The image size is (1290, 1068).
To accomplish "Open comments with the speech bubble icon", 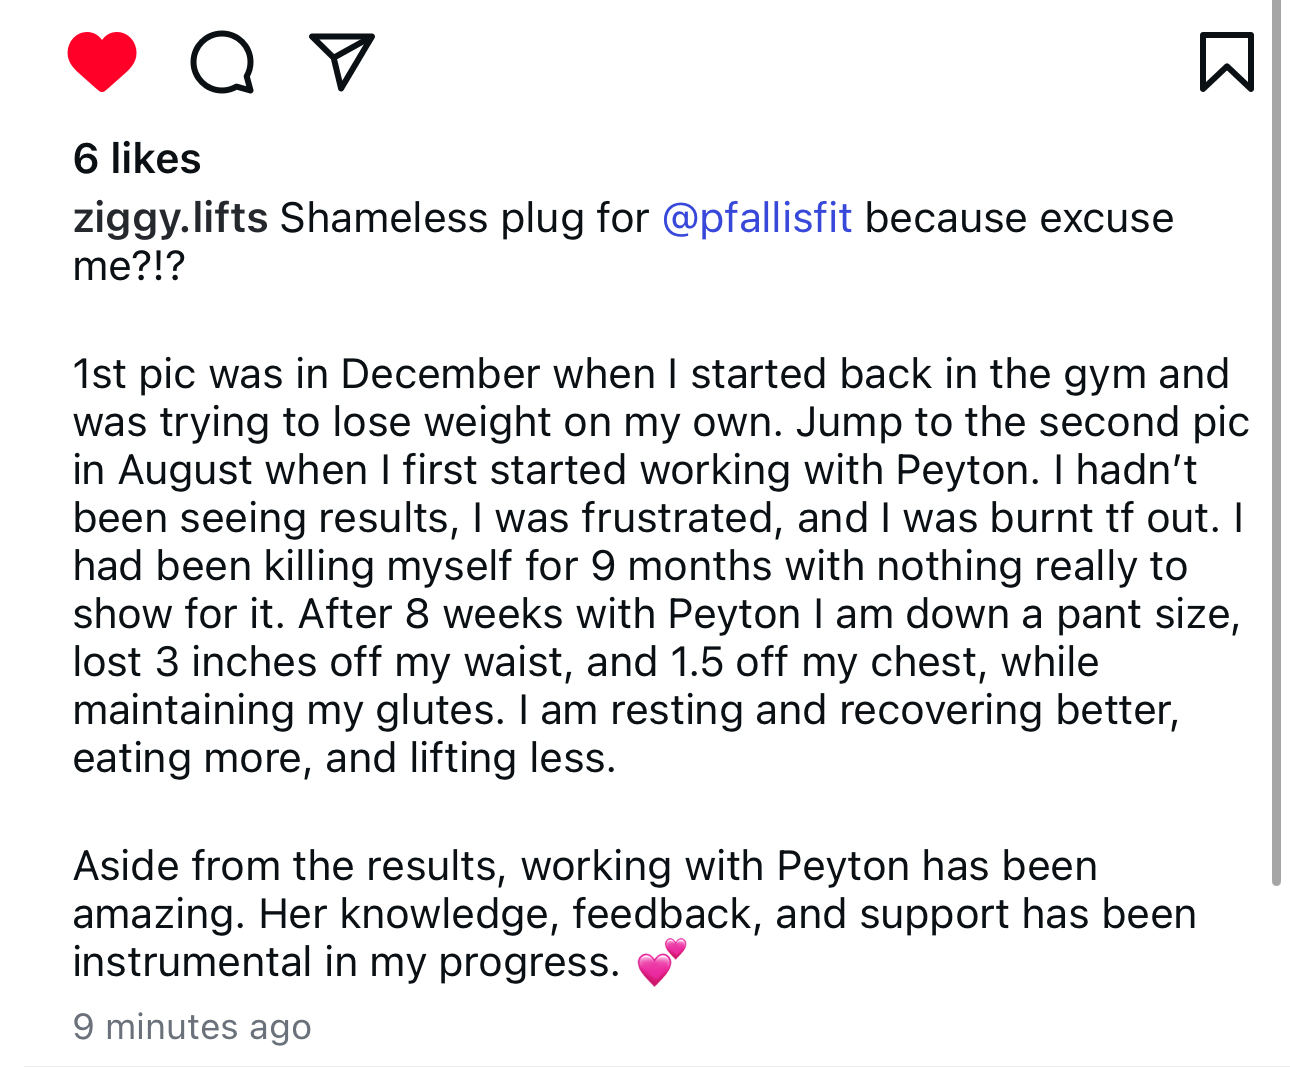I will (x=222, y=62).
